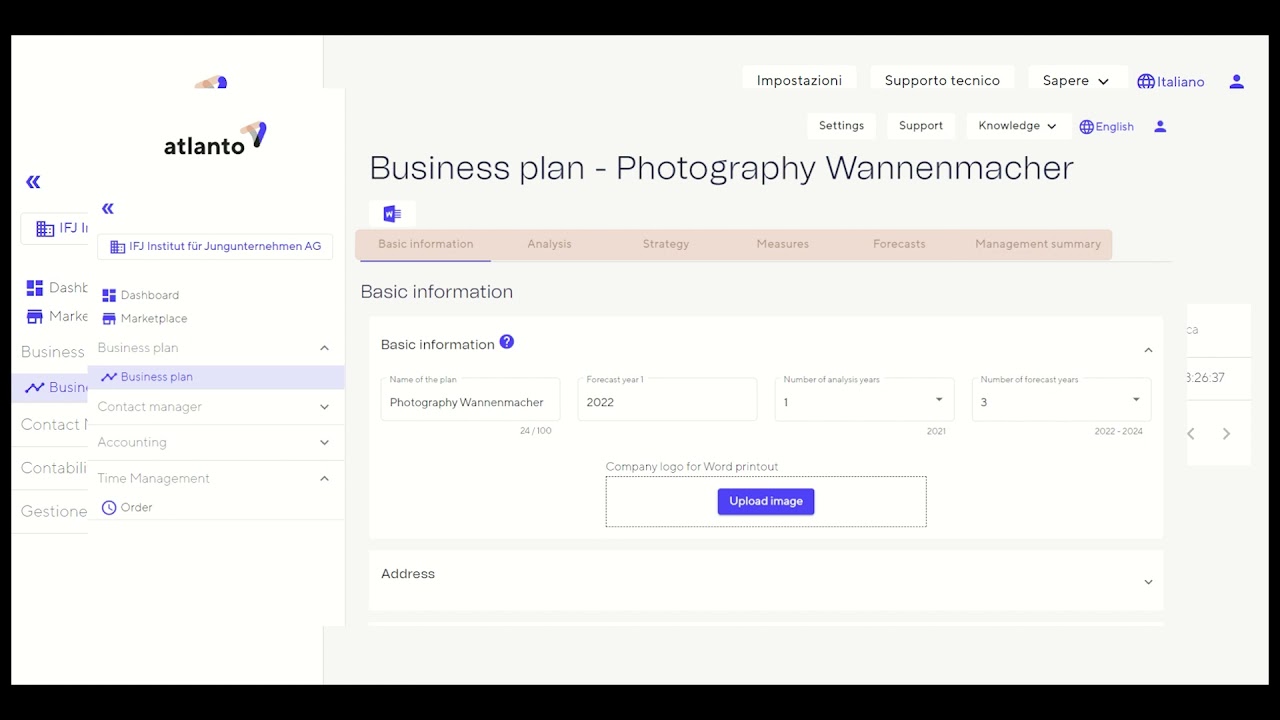Viewport: 1280px width, 720px height.
Task: Open the Number of analysis years dropdown
Action: click(938, 398)
